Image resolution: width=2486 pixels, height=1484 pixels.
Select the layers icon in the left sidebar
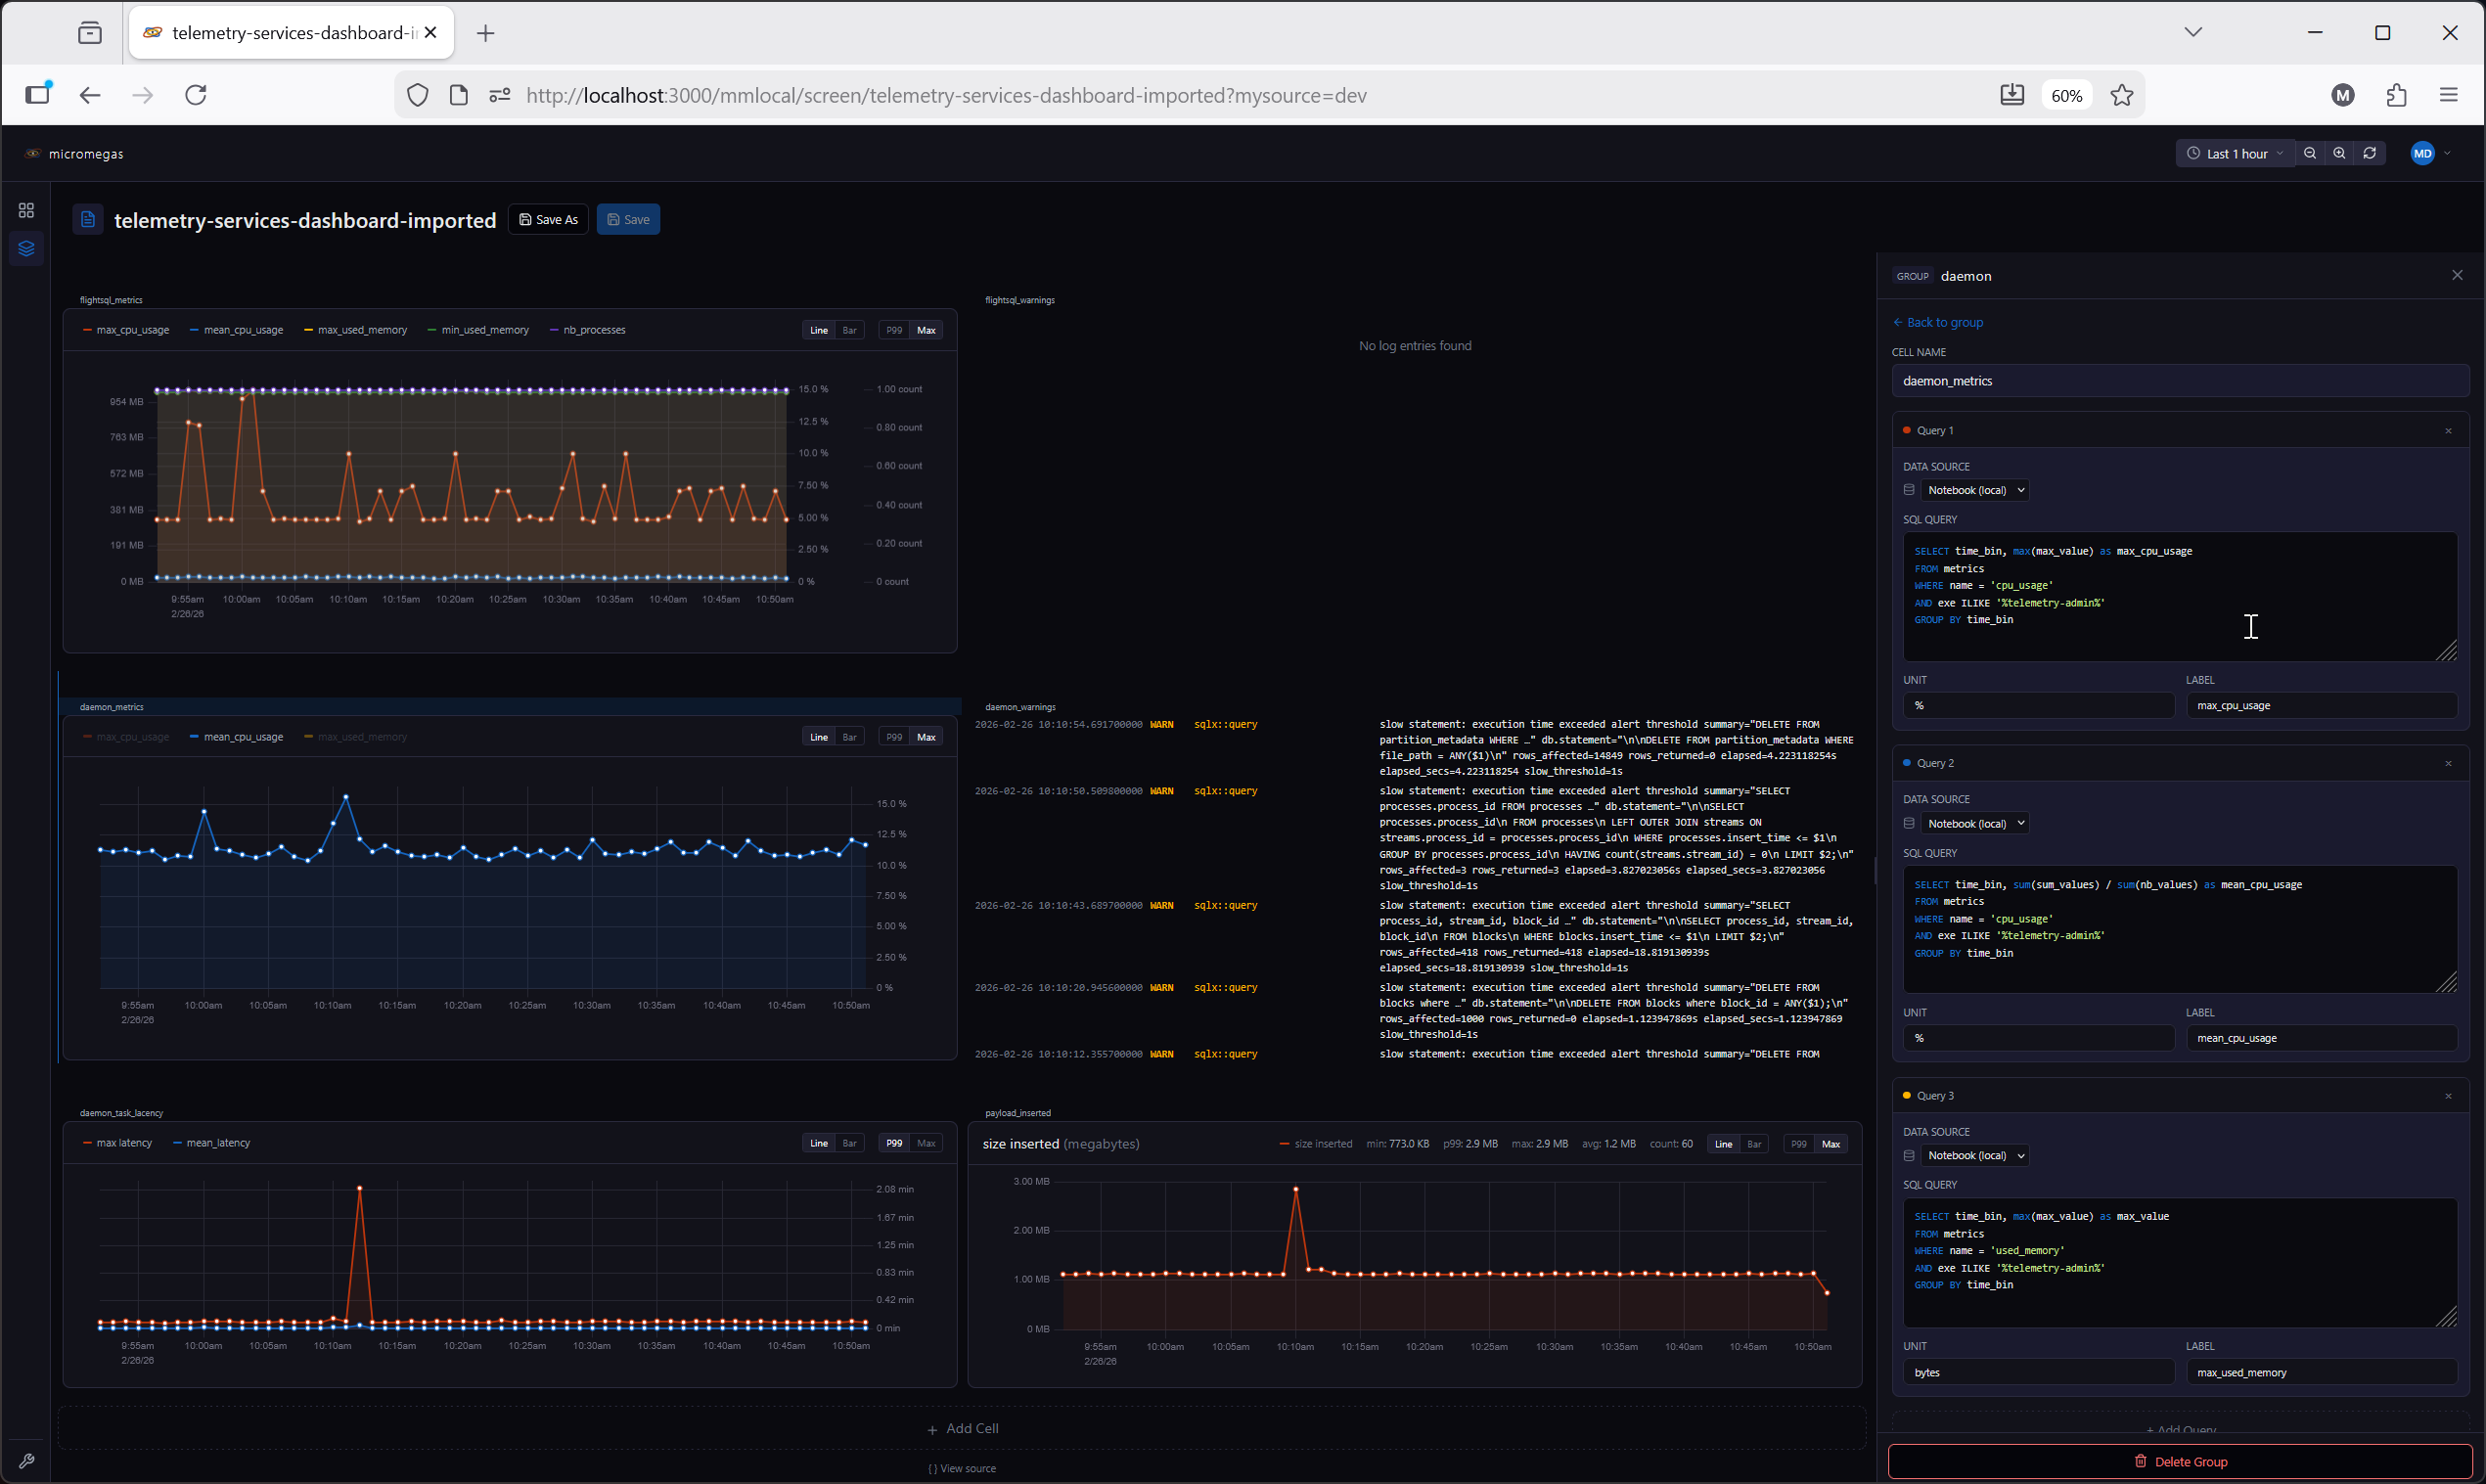26,249
